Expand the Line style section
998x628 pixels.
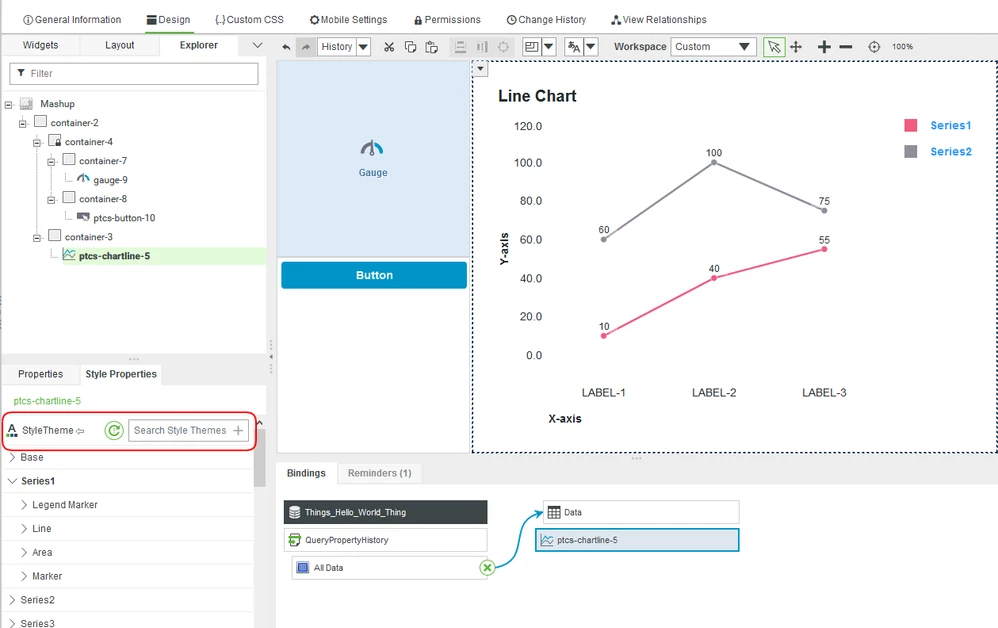24,529
